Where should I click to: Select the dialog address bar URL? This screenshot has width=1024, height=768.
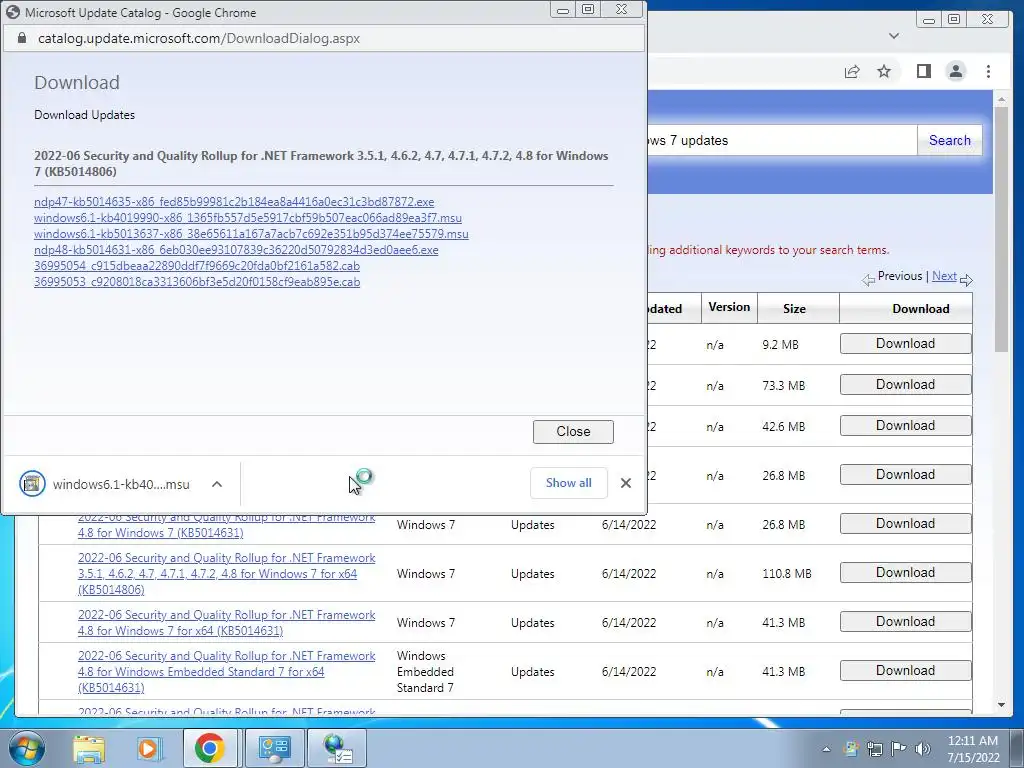click(199, 39)
